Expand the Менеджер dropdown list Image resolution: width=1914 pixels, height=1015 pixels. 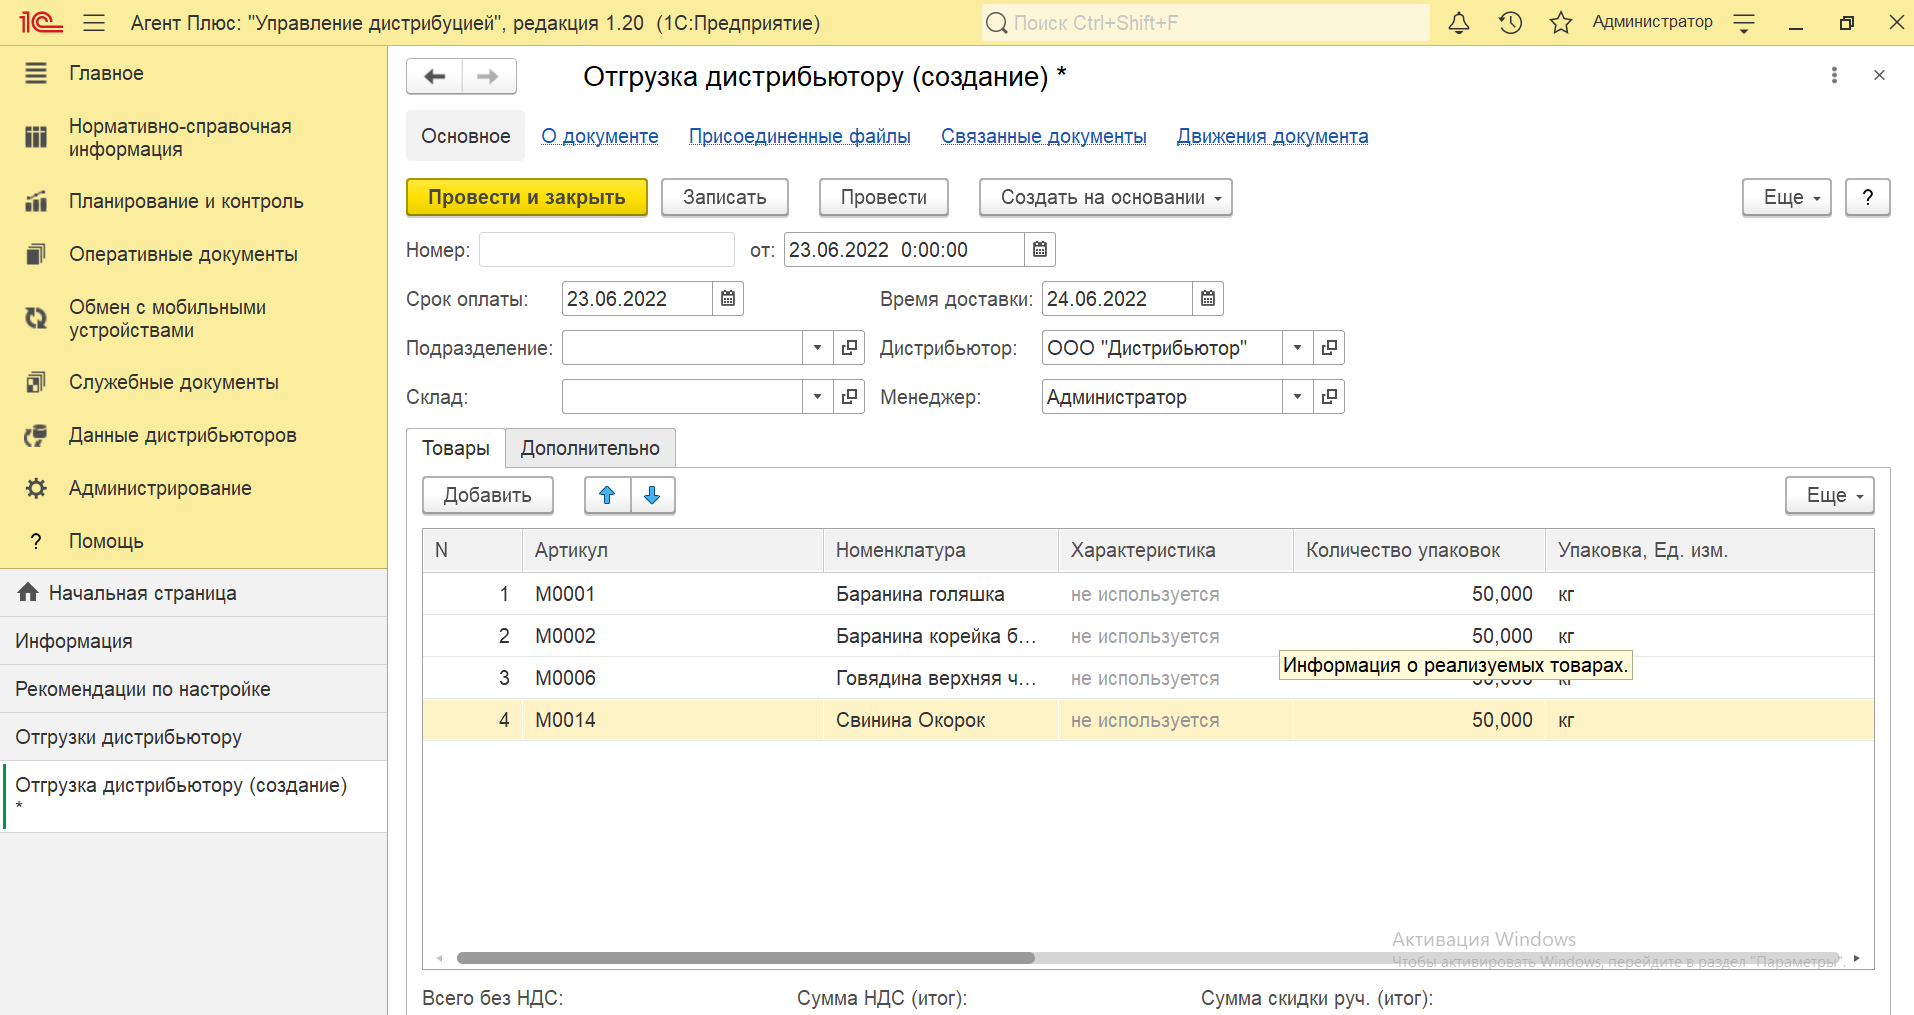(x=1297, y=397)
